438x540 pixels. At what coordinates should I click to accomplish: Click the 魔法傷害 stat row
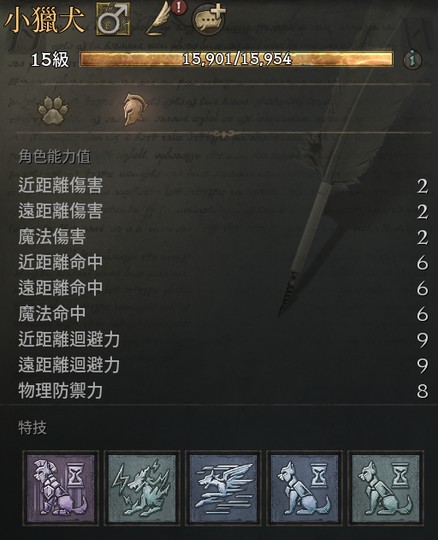coord(223,237)
